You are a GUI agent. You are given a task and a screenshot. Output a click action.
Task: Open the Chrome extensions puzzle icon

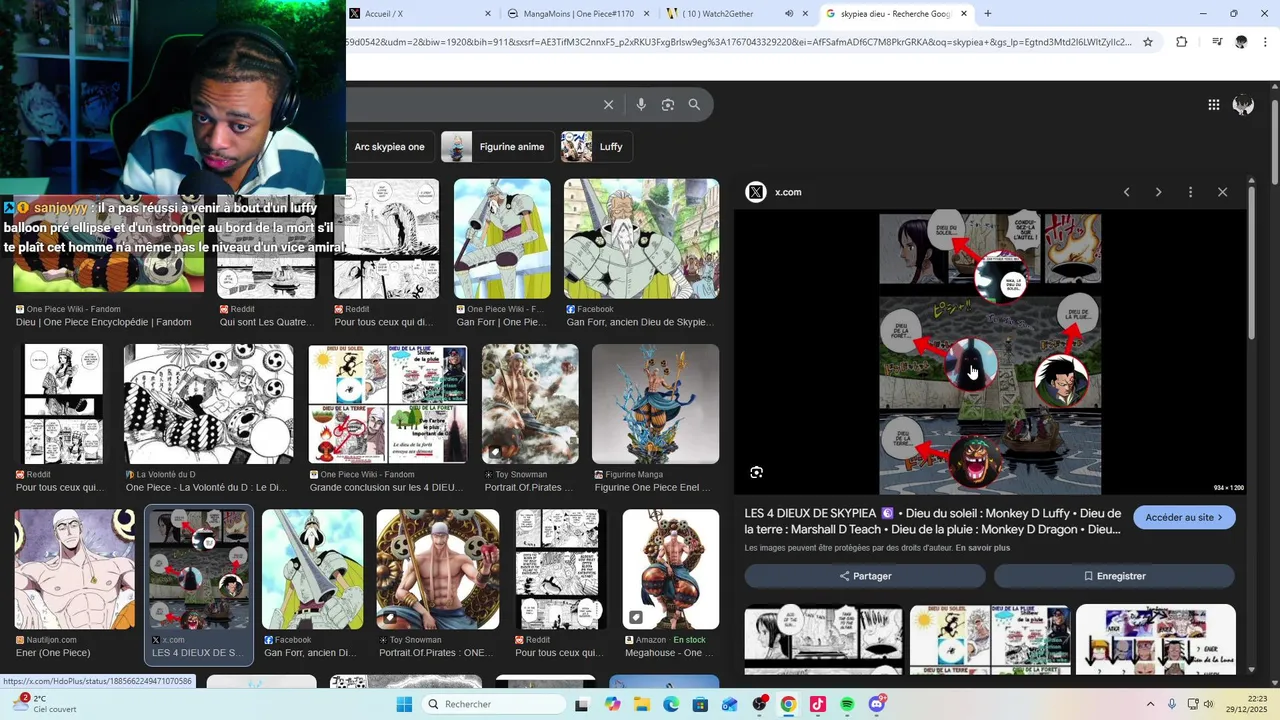tap(1181, 42)
